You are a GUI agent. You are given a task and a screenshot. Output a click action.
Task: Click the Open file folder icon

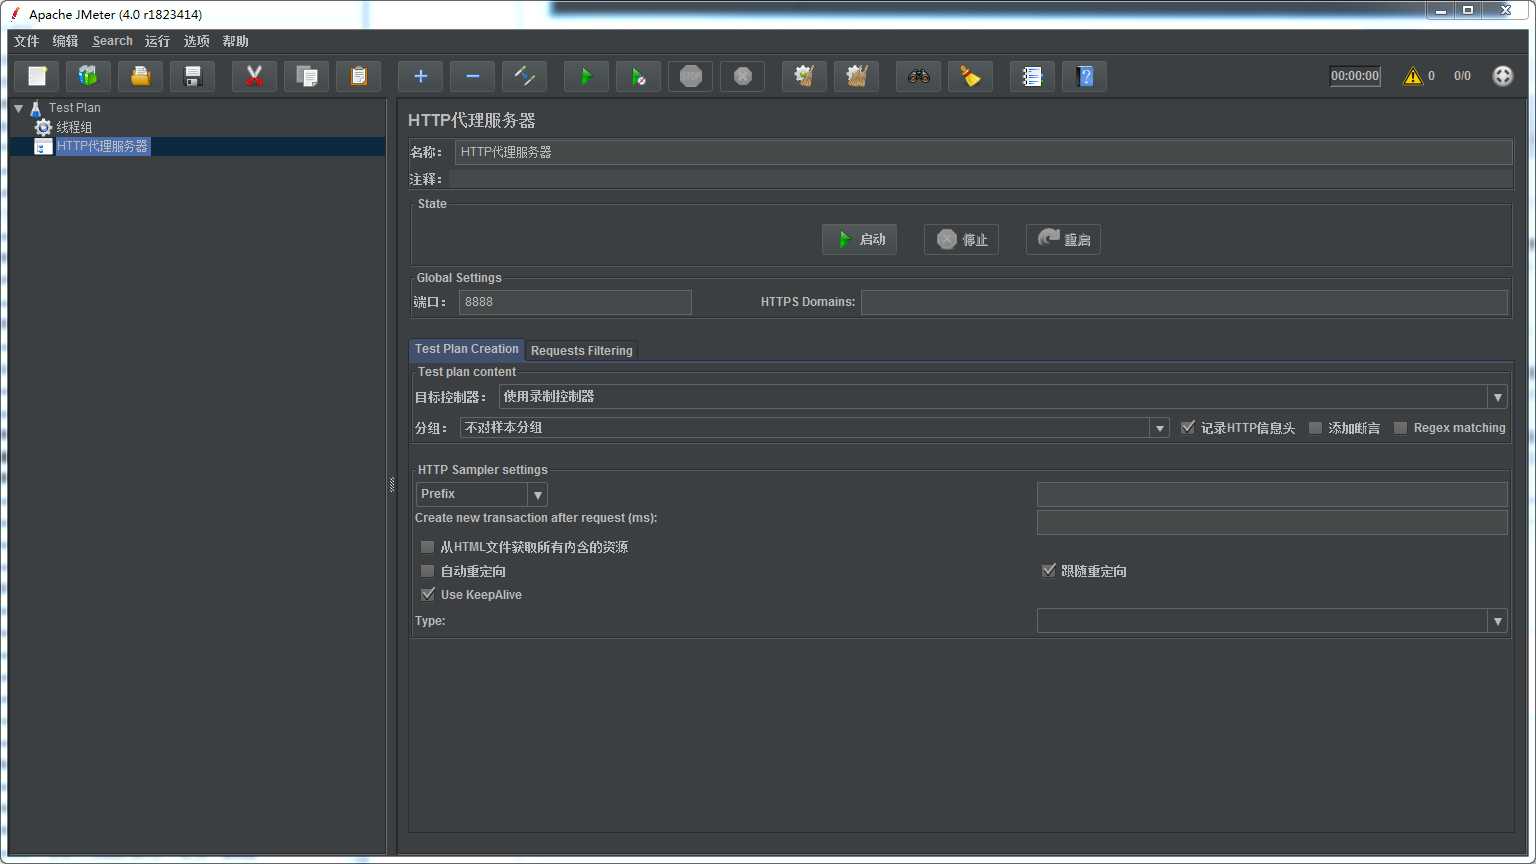tap(141, 76)
